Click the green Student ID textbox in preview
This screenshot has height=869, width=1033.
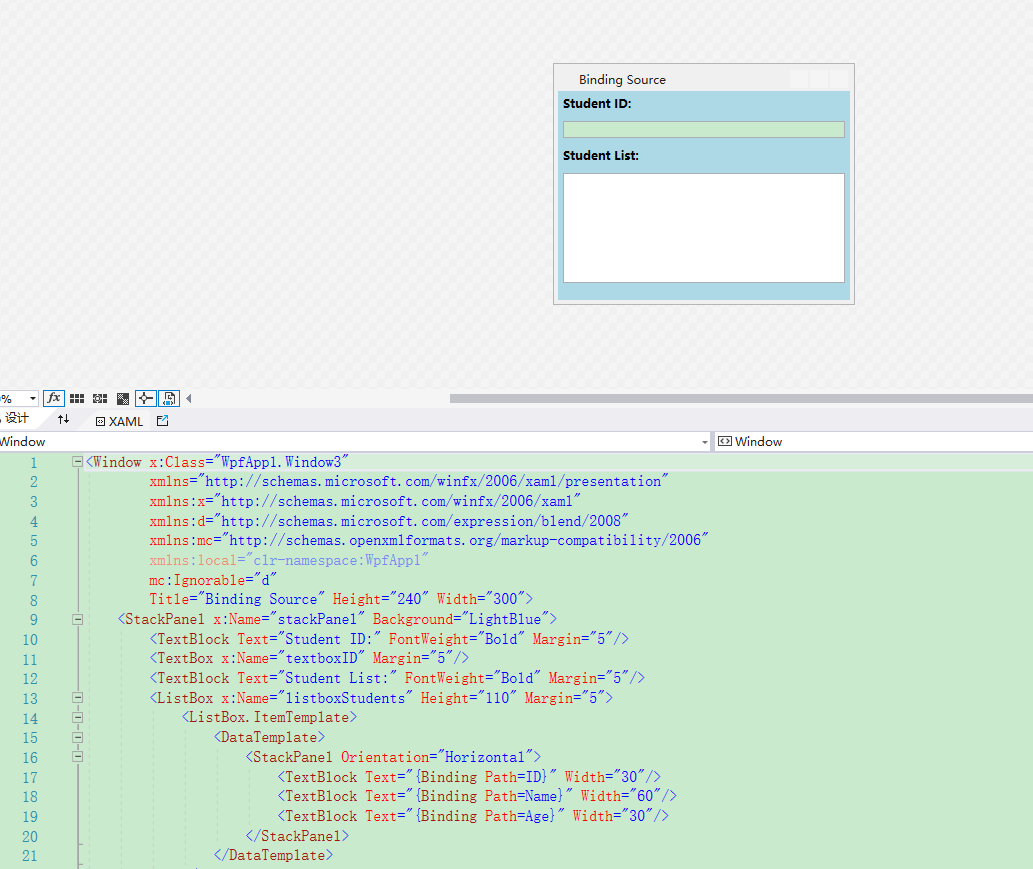pos(703,129)
